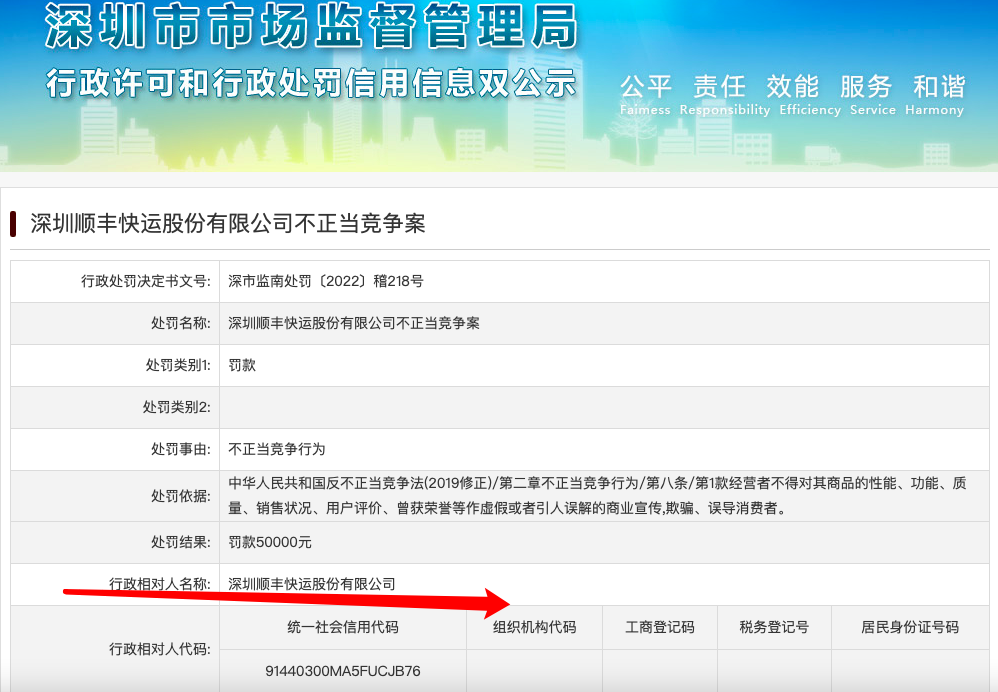Screen dimensions: 998x692
Task: Click the label 处罚名称
Action: point(181,323)
